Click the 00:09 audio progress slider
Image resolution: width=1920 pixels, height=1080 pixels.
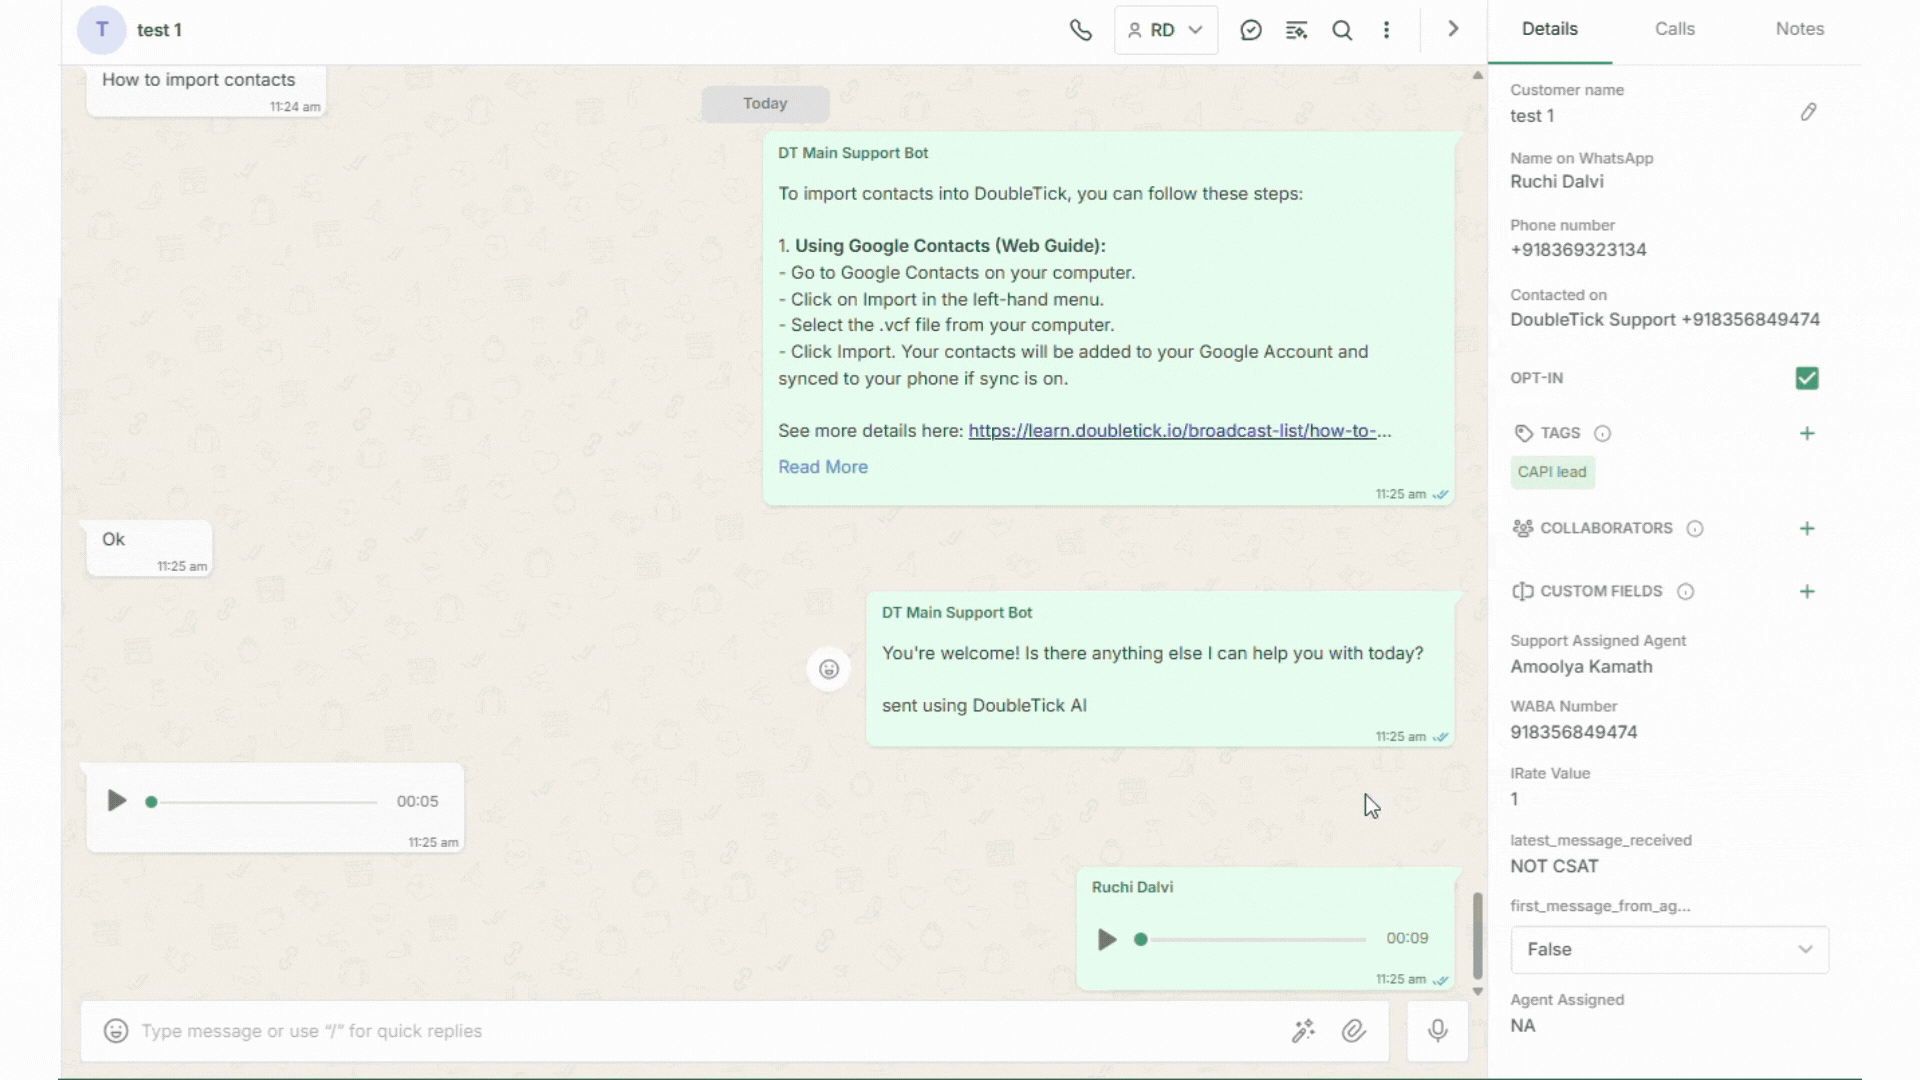[1252, 939]
